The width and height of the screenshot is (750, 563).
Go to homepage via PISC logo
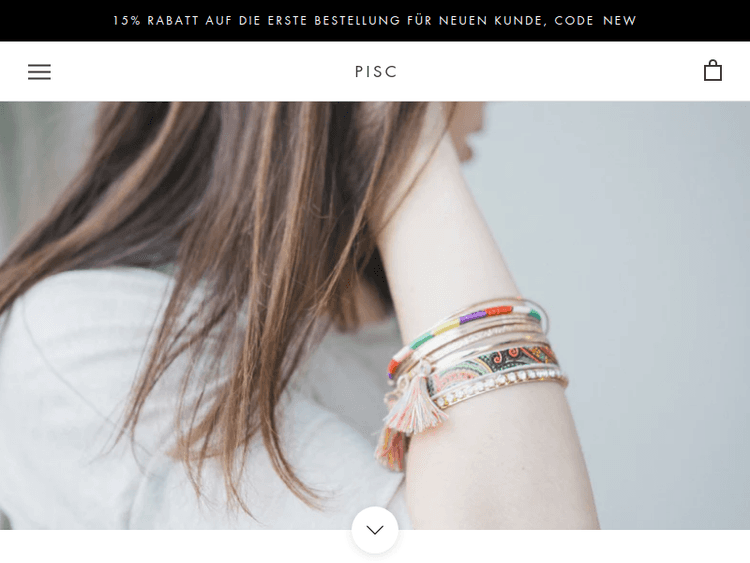376,72
